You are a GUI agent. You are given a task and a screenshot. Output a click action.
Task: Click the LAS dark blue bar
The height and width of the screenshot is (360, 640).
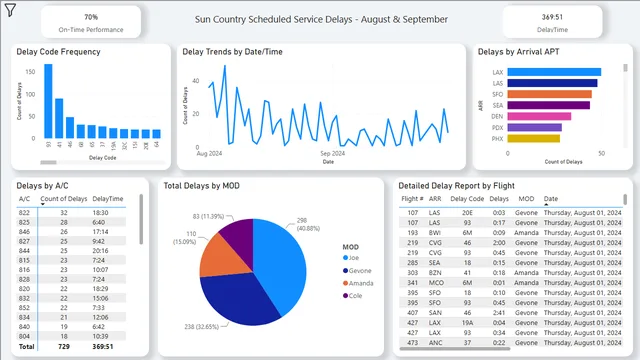pos(552,83)
